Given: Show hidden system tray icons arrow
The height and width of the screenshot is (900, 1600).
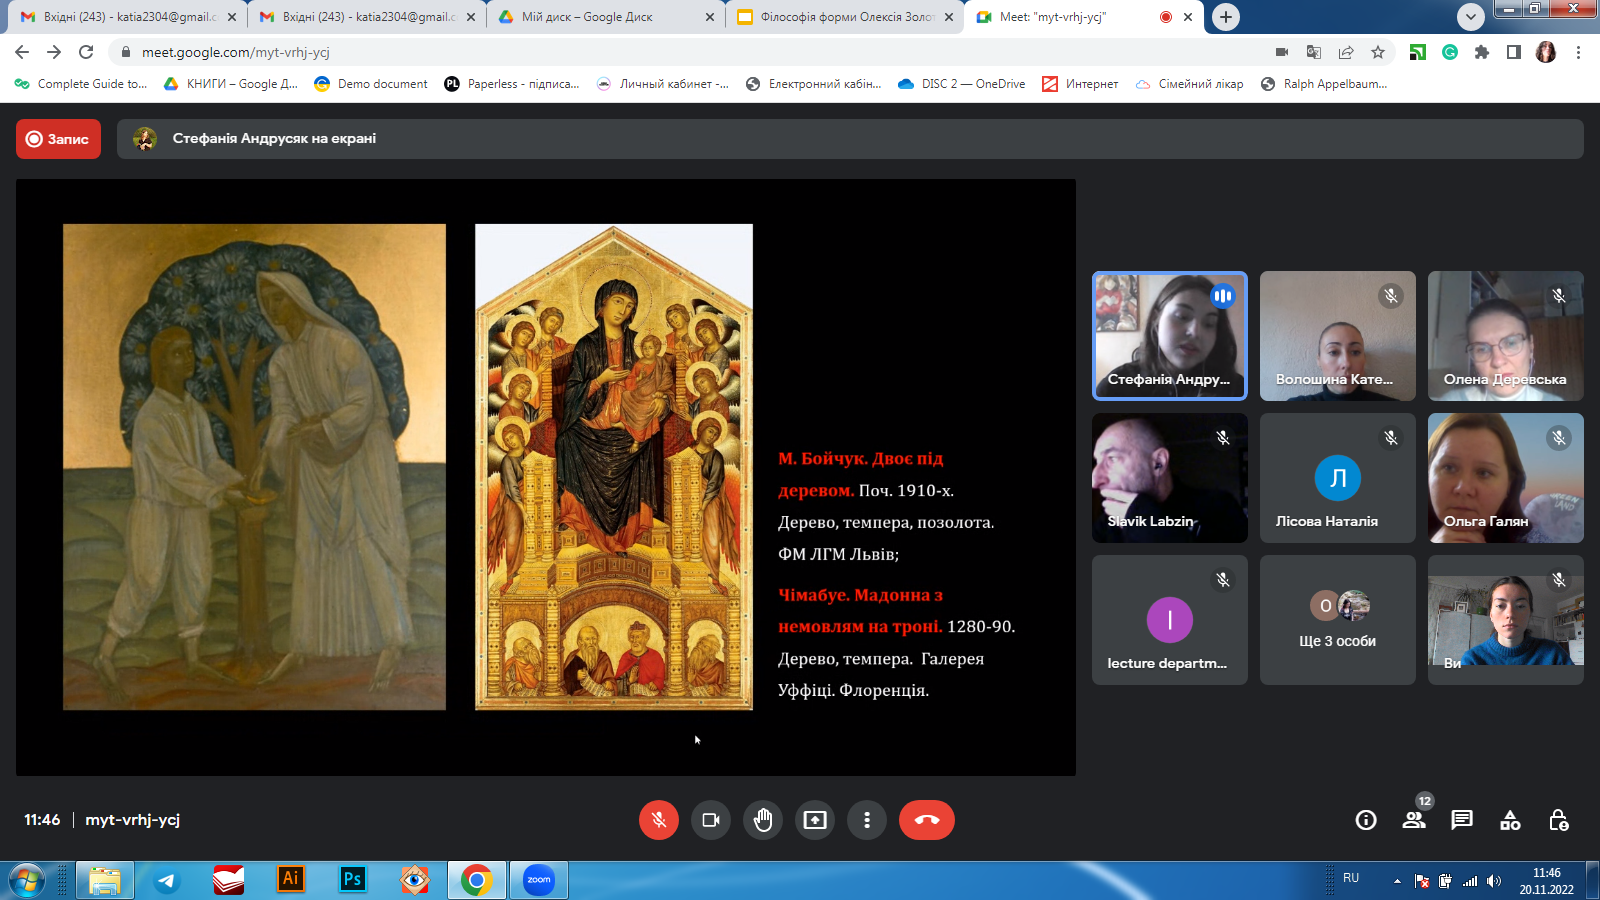Looking at the screenshot, I should (1397, 881).
